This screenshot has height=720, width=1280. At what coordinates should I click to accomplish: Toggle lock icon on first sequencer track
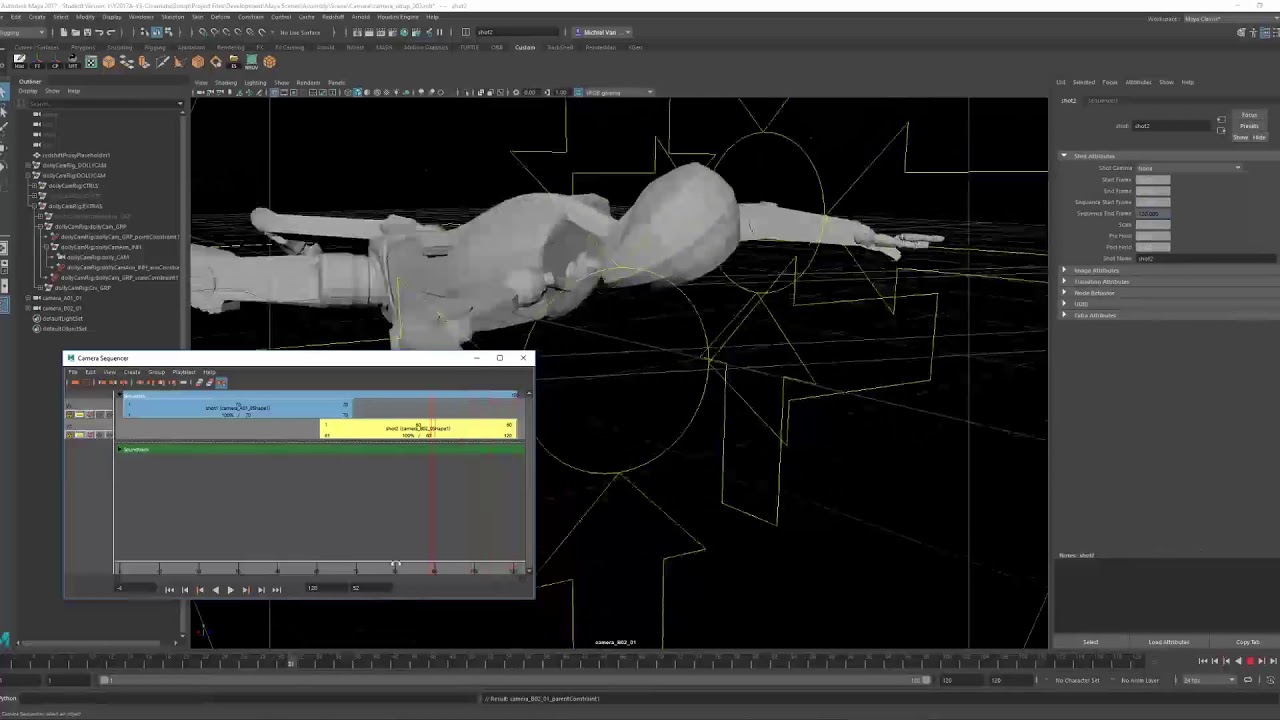(70, 415)
